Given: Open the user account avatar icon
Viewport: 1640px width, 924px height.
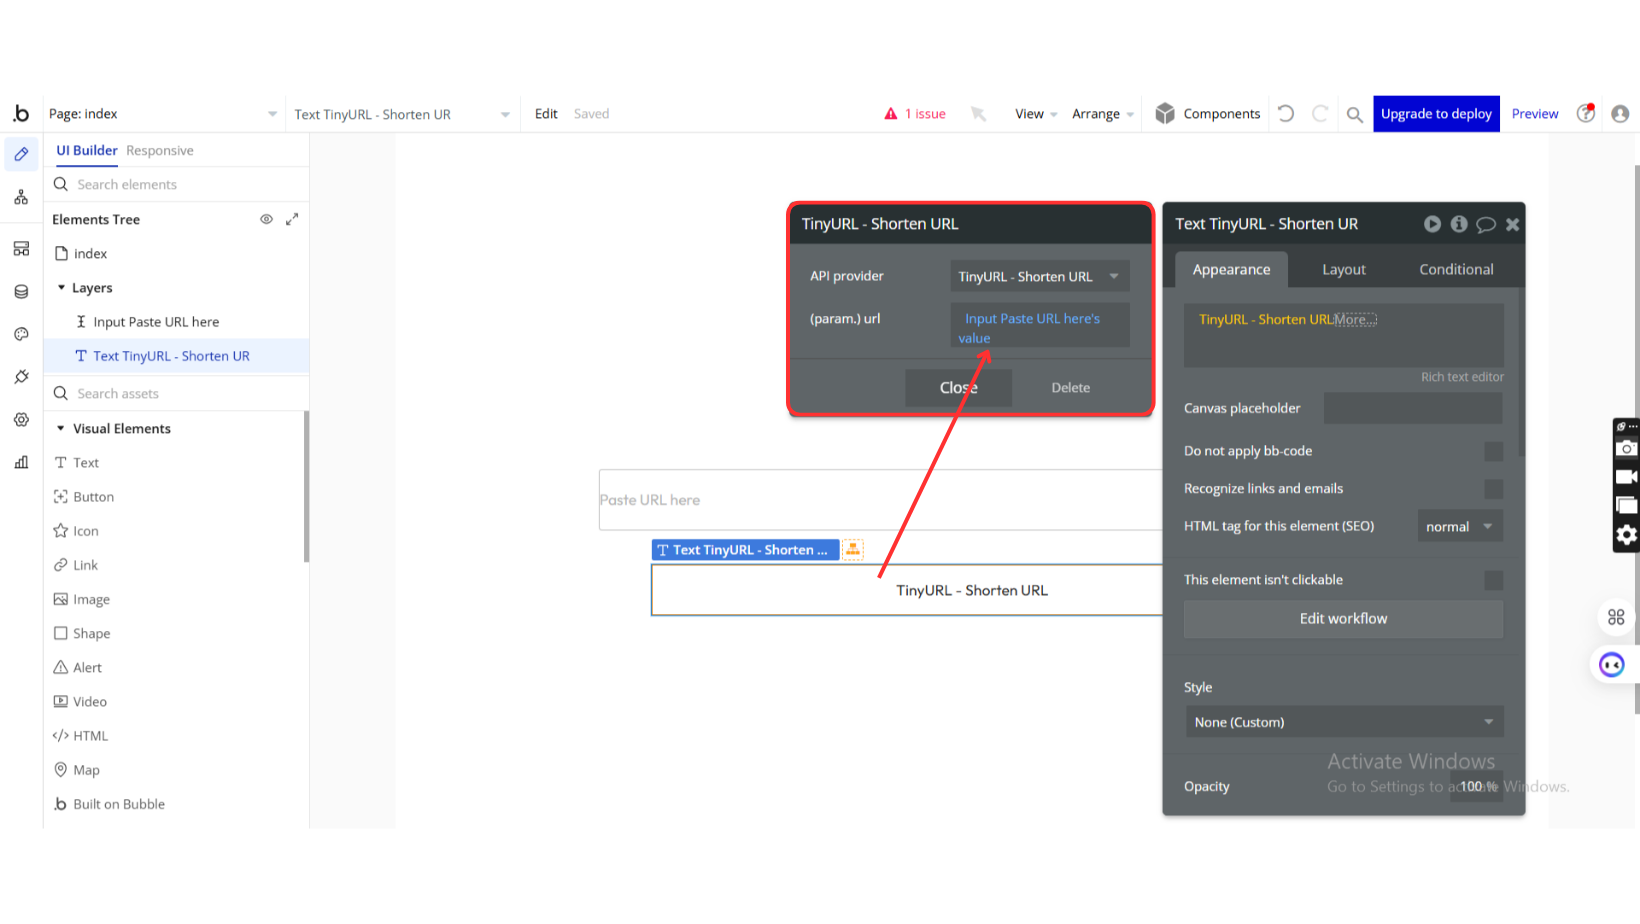Looking at the screenshot, I should [x=1620, y=114].
